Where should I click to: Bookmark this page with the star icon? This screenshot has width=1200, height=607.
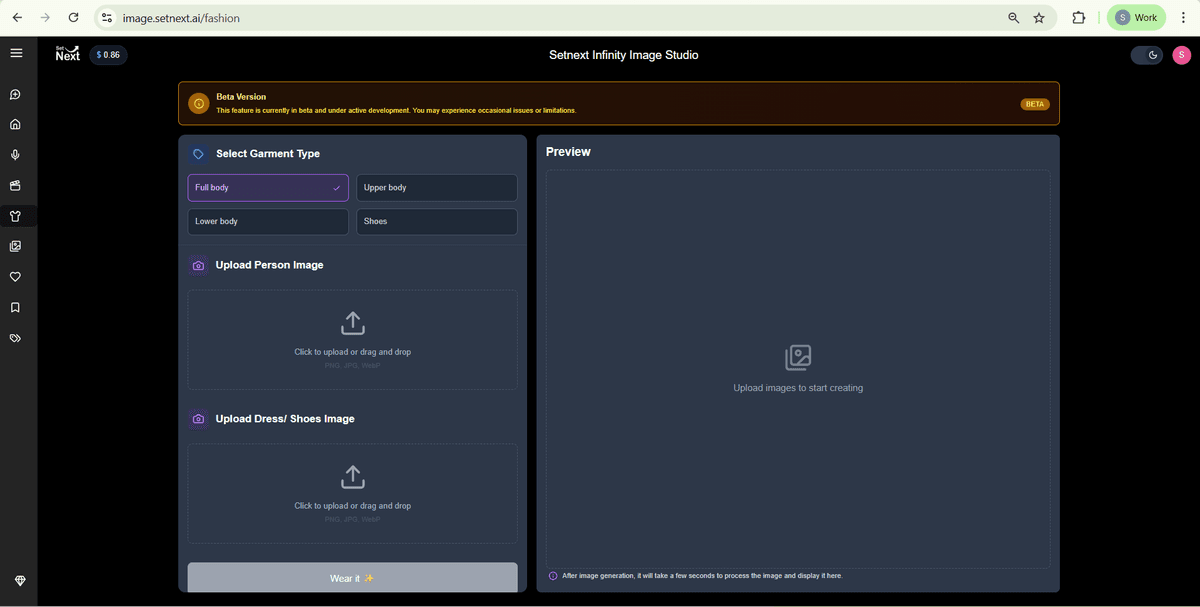click(1039, 18)
